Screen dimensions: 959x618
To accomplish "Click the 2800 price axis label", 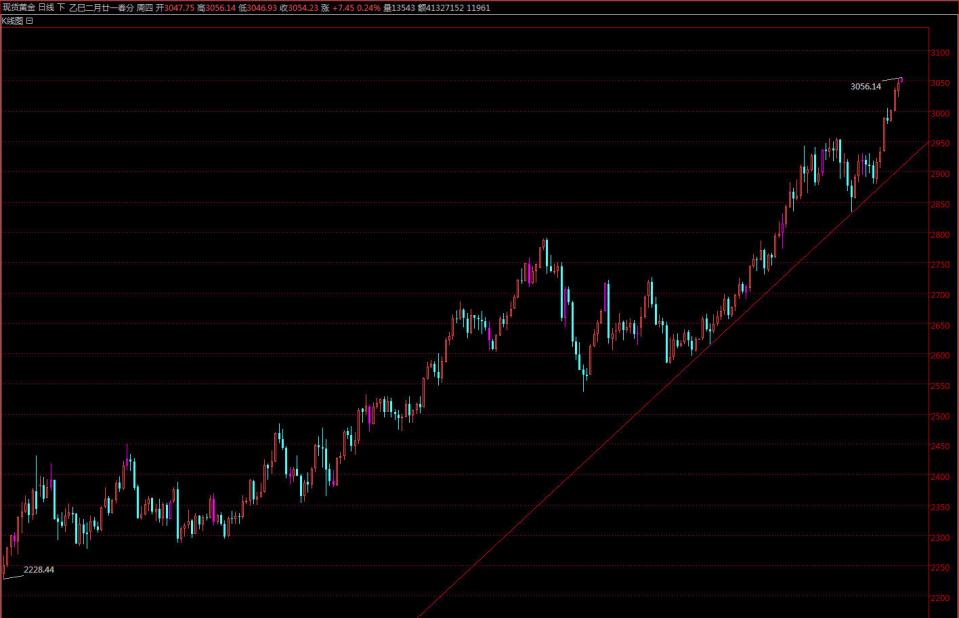I will tap(939, 234).
